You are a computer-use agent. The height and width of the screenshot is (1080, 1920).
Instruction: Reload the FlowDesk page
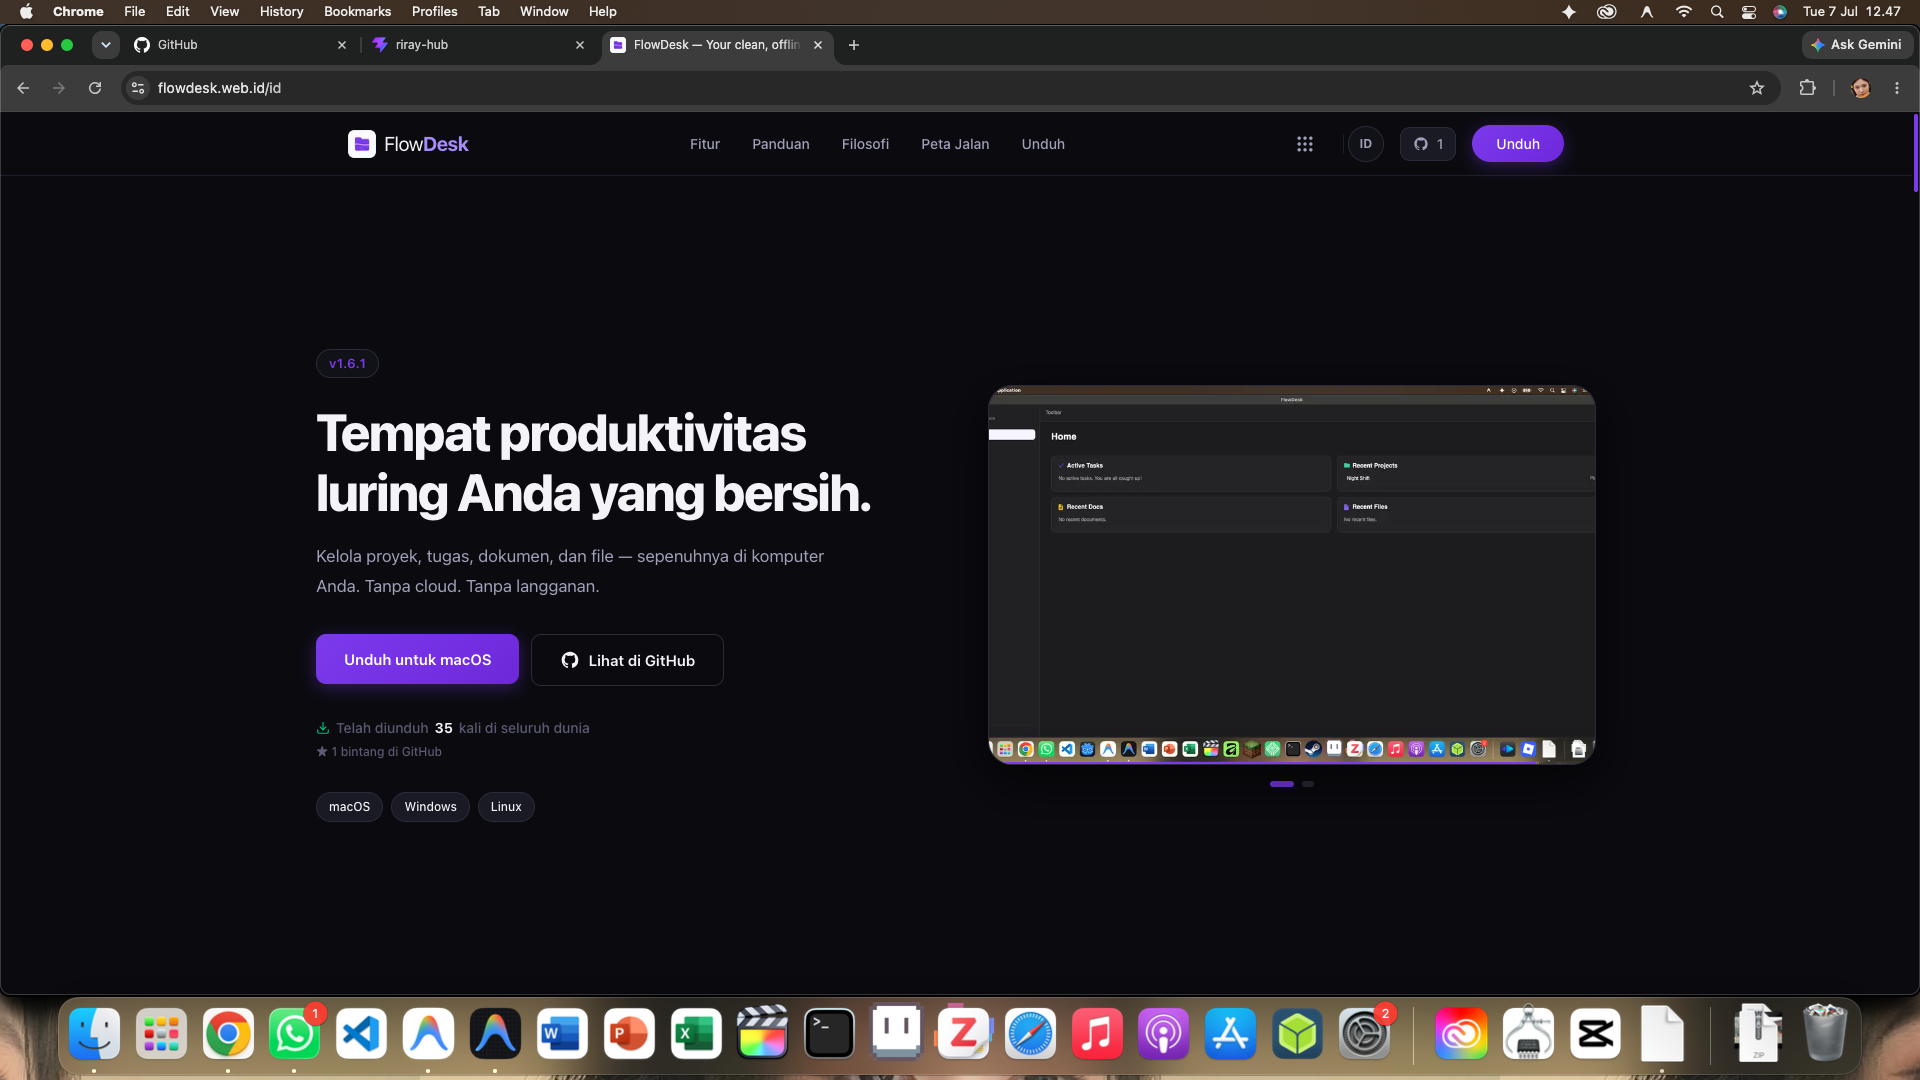95,88
